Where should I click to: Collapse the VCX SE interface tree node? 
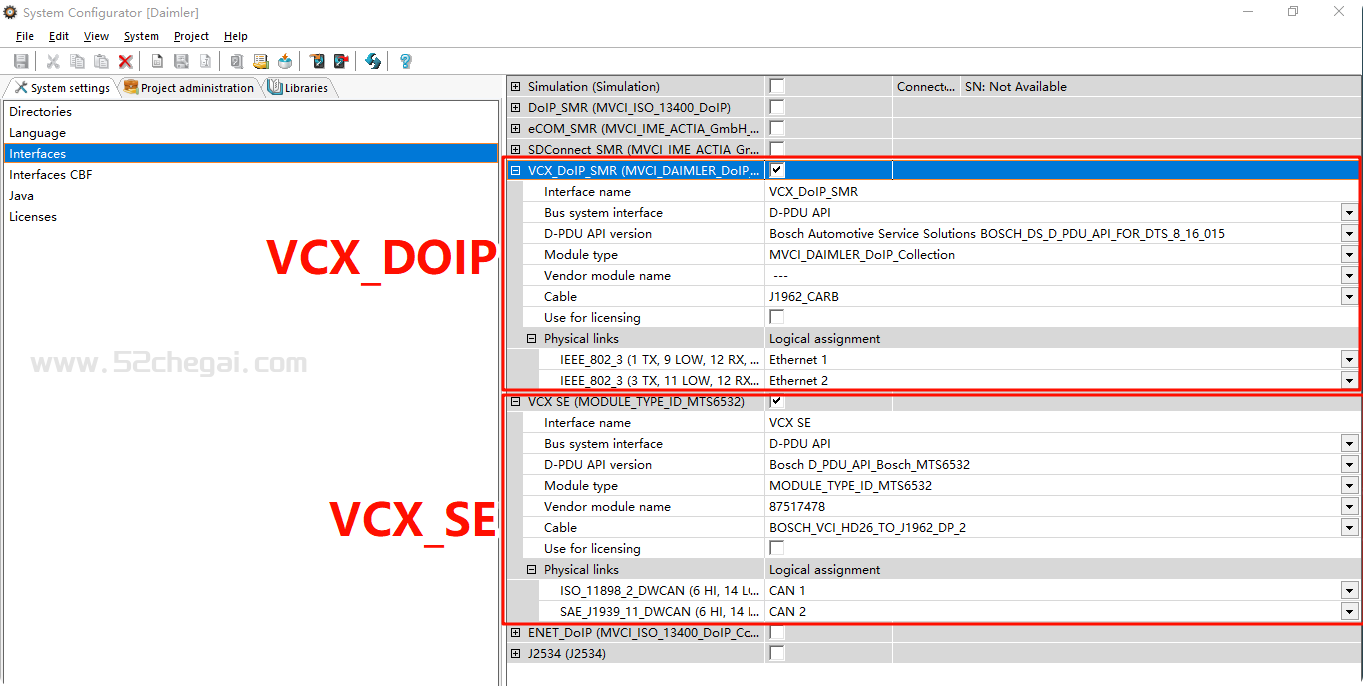tap(516, 402)
